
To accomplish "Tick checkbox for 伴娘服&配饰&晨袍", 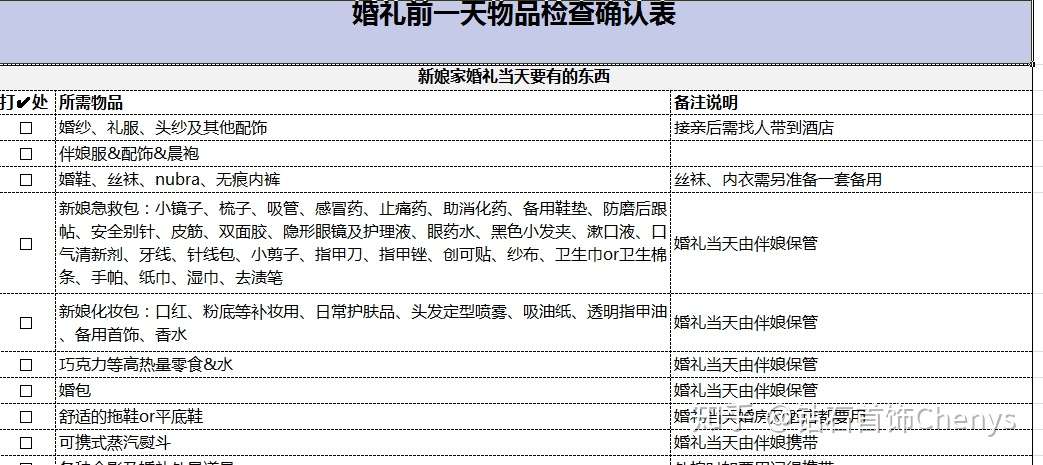I will click(x=26, y=154).
